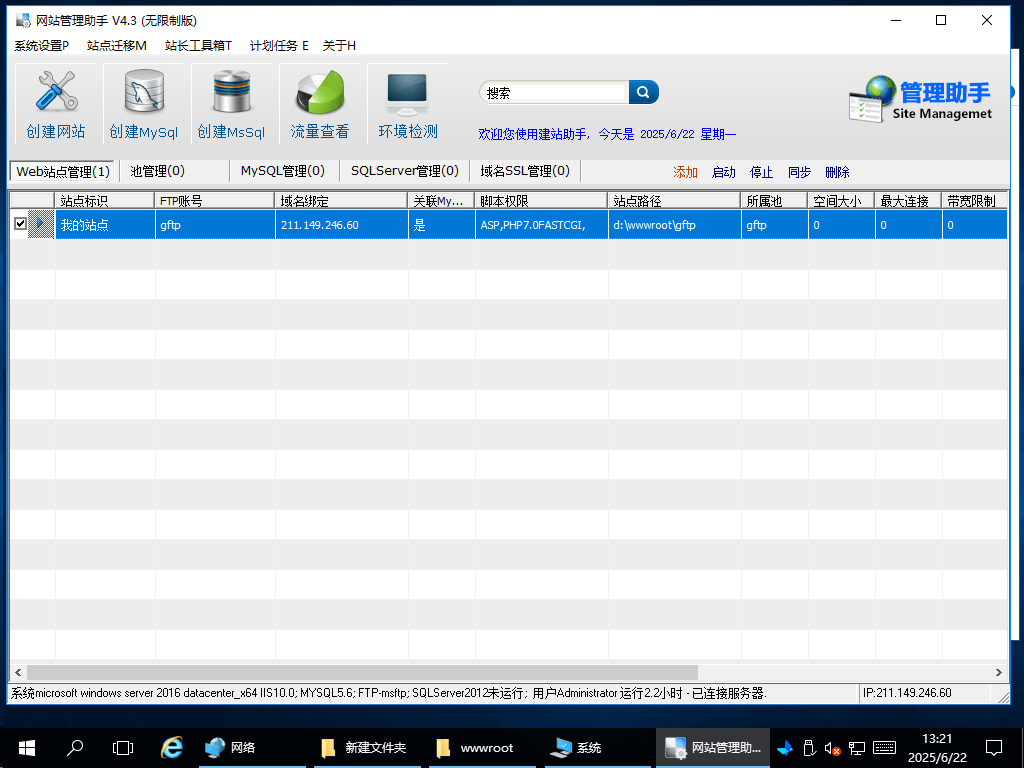
Task: Click the 211.149.246.60 domain cell
Action: [x=342, y=225]
